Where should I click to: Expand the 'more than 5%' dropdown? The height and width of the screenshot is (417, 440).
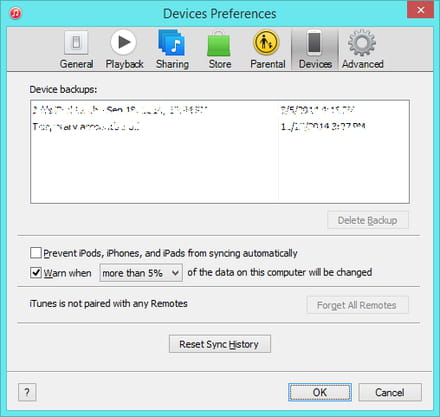click(141, 273)
